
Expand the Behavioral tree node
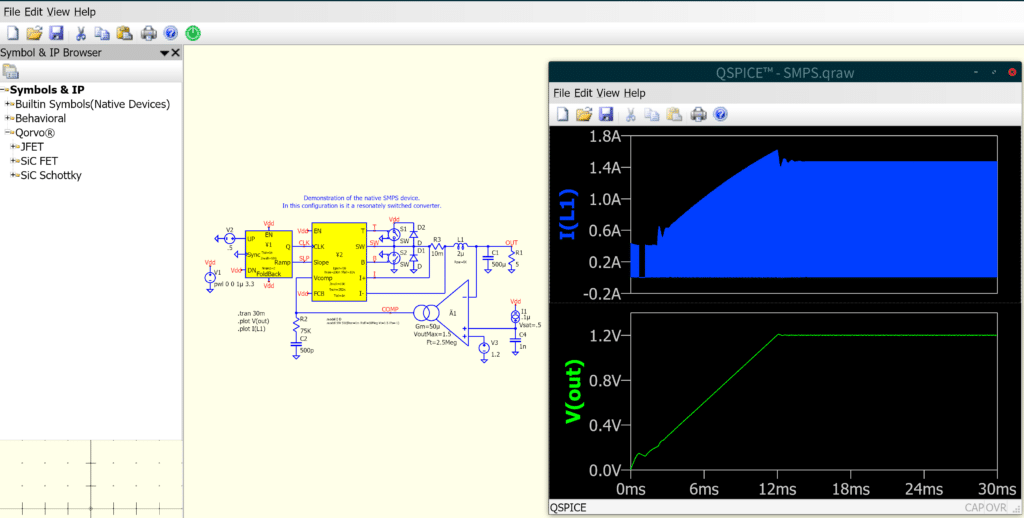click(8, 118)
